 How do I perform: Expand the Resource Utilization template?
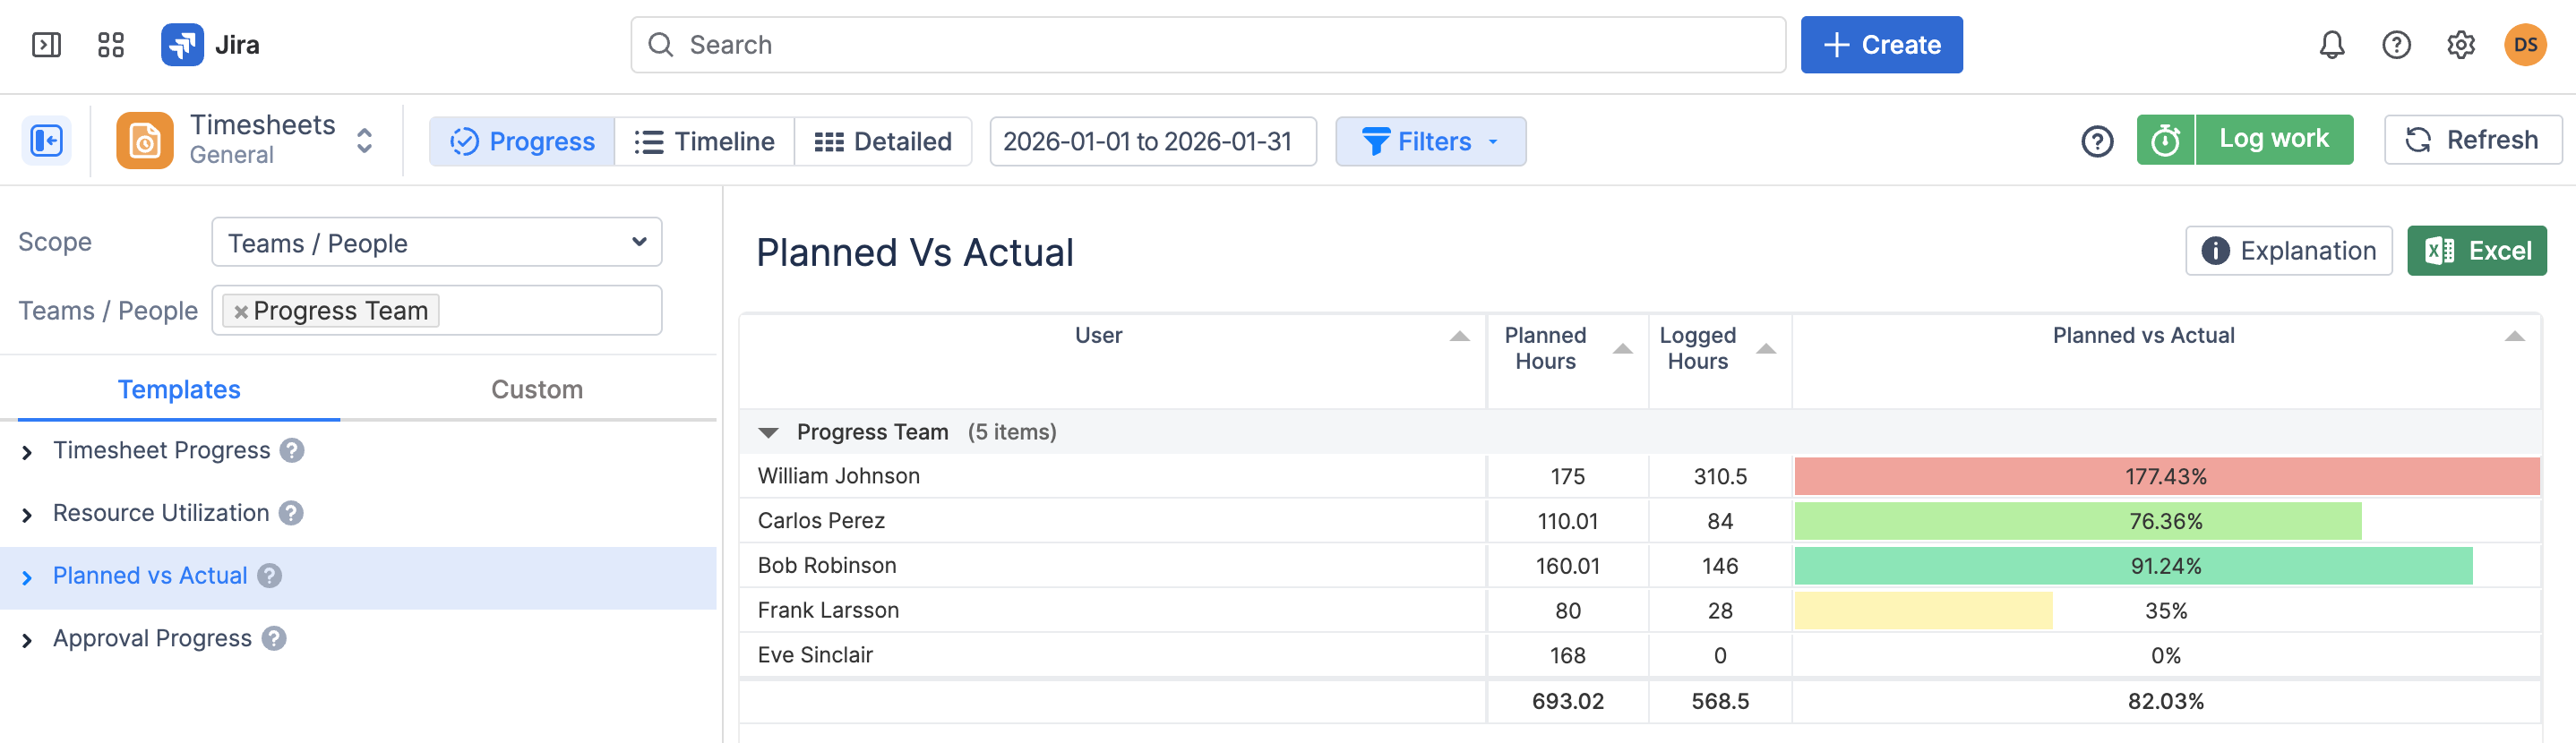(27, 515)
